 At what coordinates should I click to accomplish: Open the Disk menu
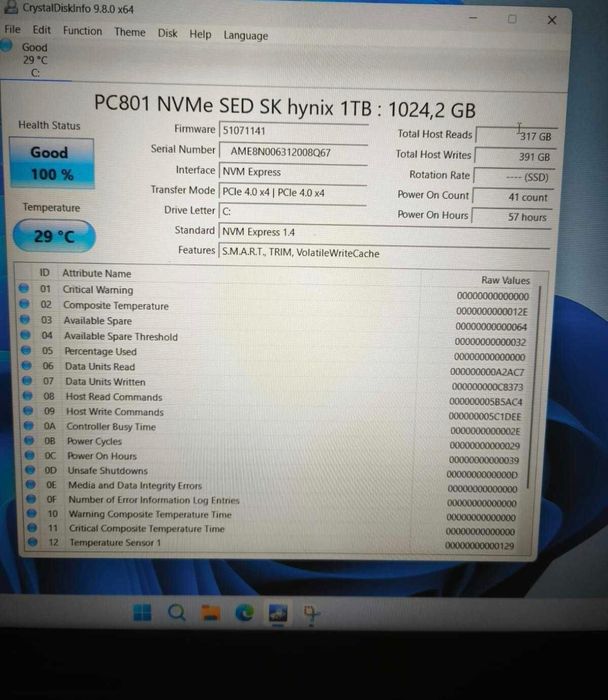coord(167,33)
